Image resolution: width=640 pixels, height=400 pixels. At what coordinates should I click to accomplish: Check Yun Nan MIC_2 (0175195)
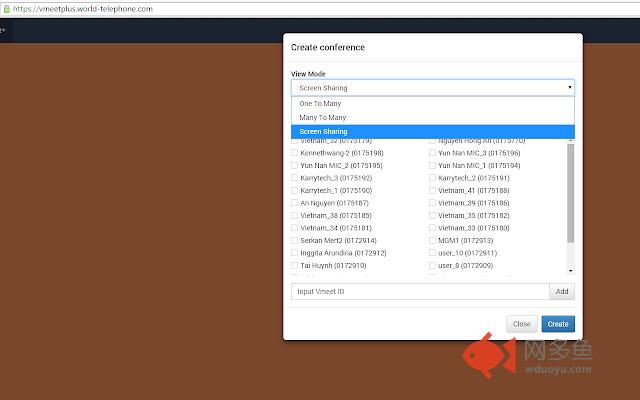[294, 165]
